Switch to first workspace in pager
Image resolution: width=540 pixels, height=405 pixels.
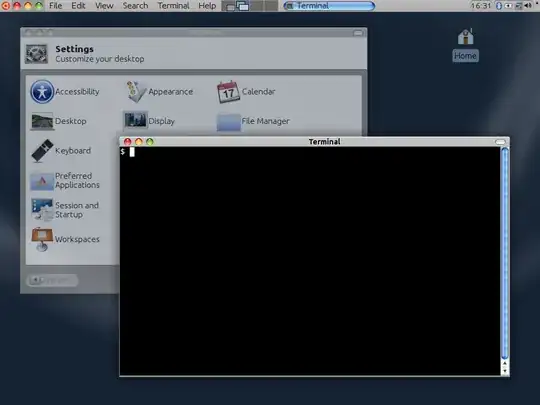[x=229, y=6]
